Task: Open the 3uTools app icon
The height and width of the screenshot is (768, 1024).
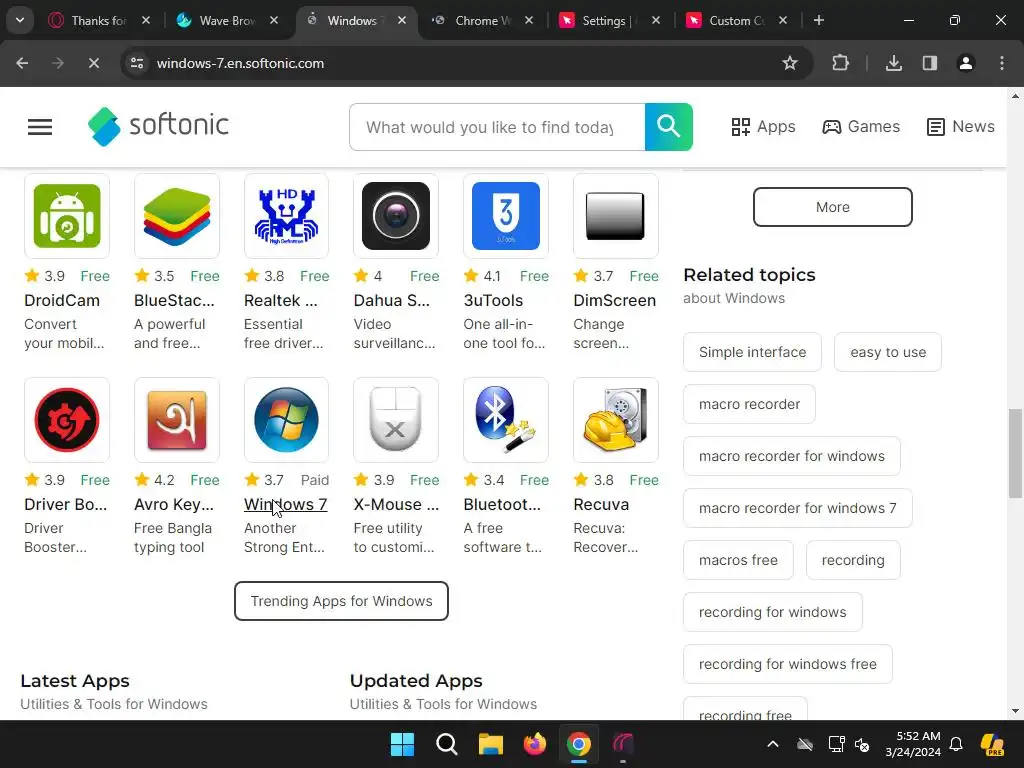Action: [505, 216]
